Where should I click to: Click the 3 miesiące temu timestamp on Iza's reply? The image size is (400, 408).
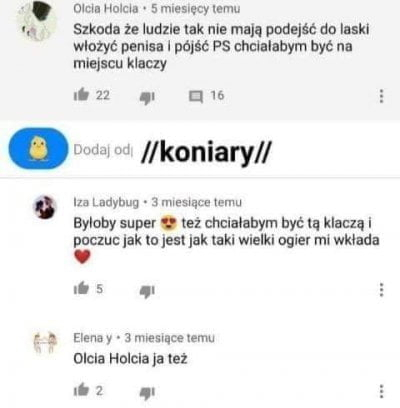[x=197, y=202]
